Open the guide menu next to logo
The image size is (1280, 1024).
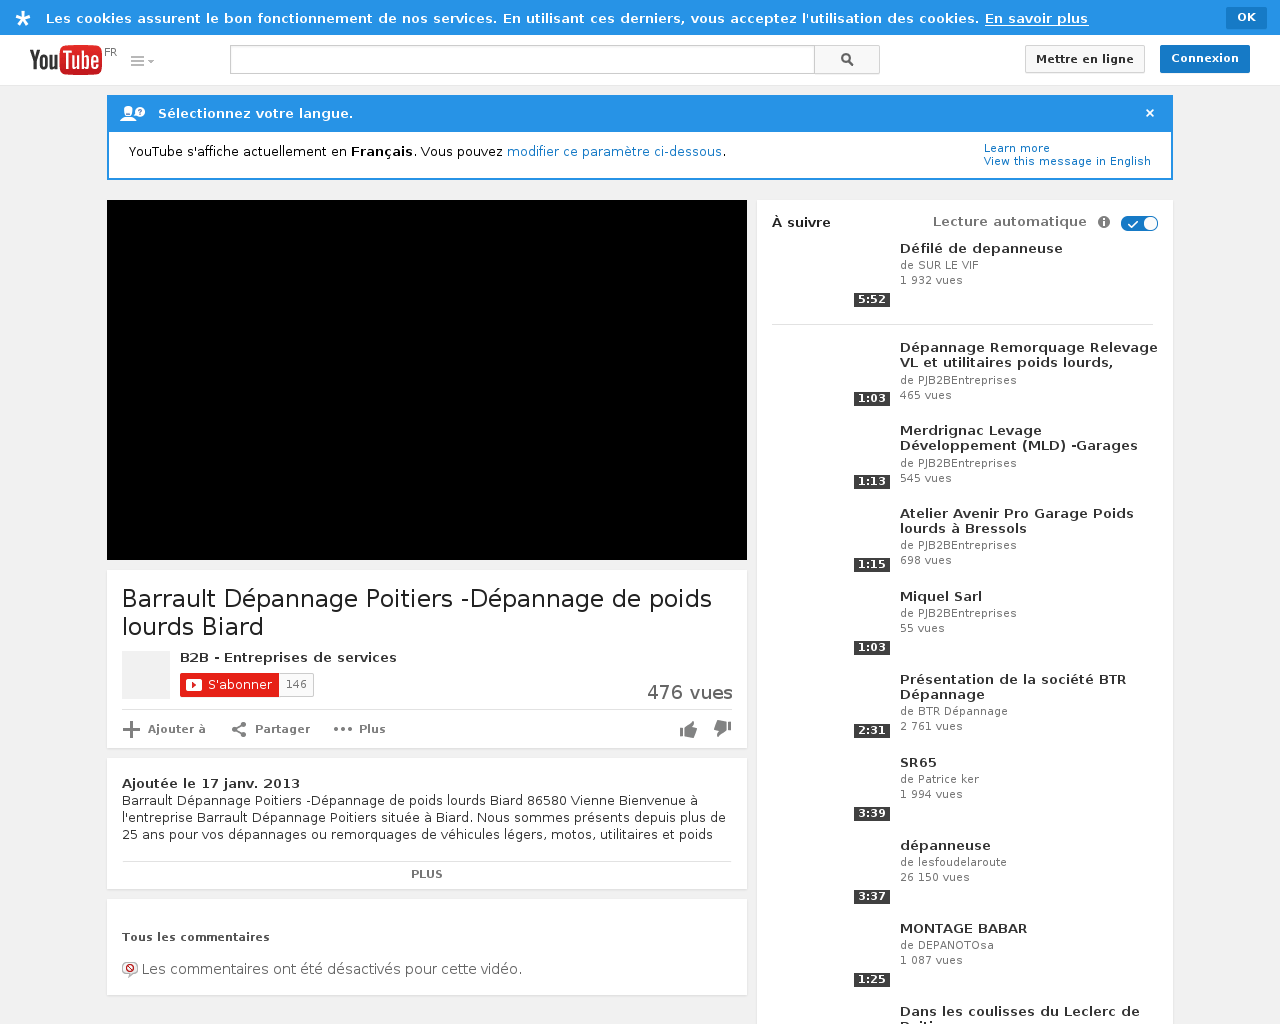pyautogui.click(x=142, y=61)
